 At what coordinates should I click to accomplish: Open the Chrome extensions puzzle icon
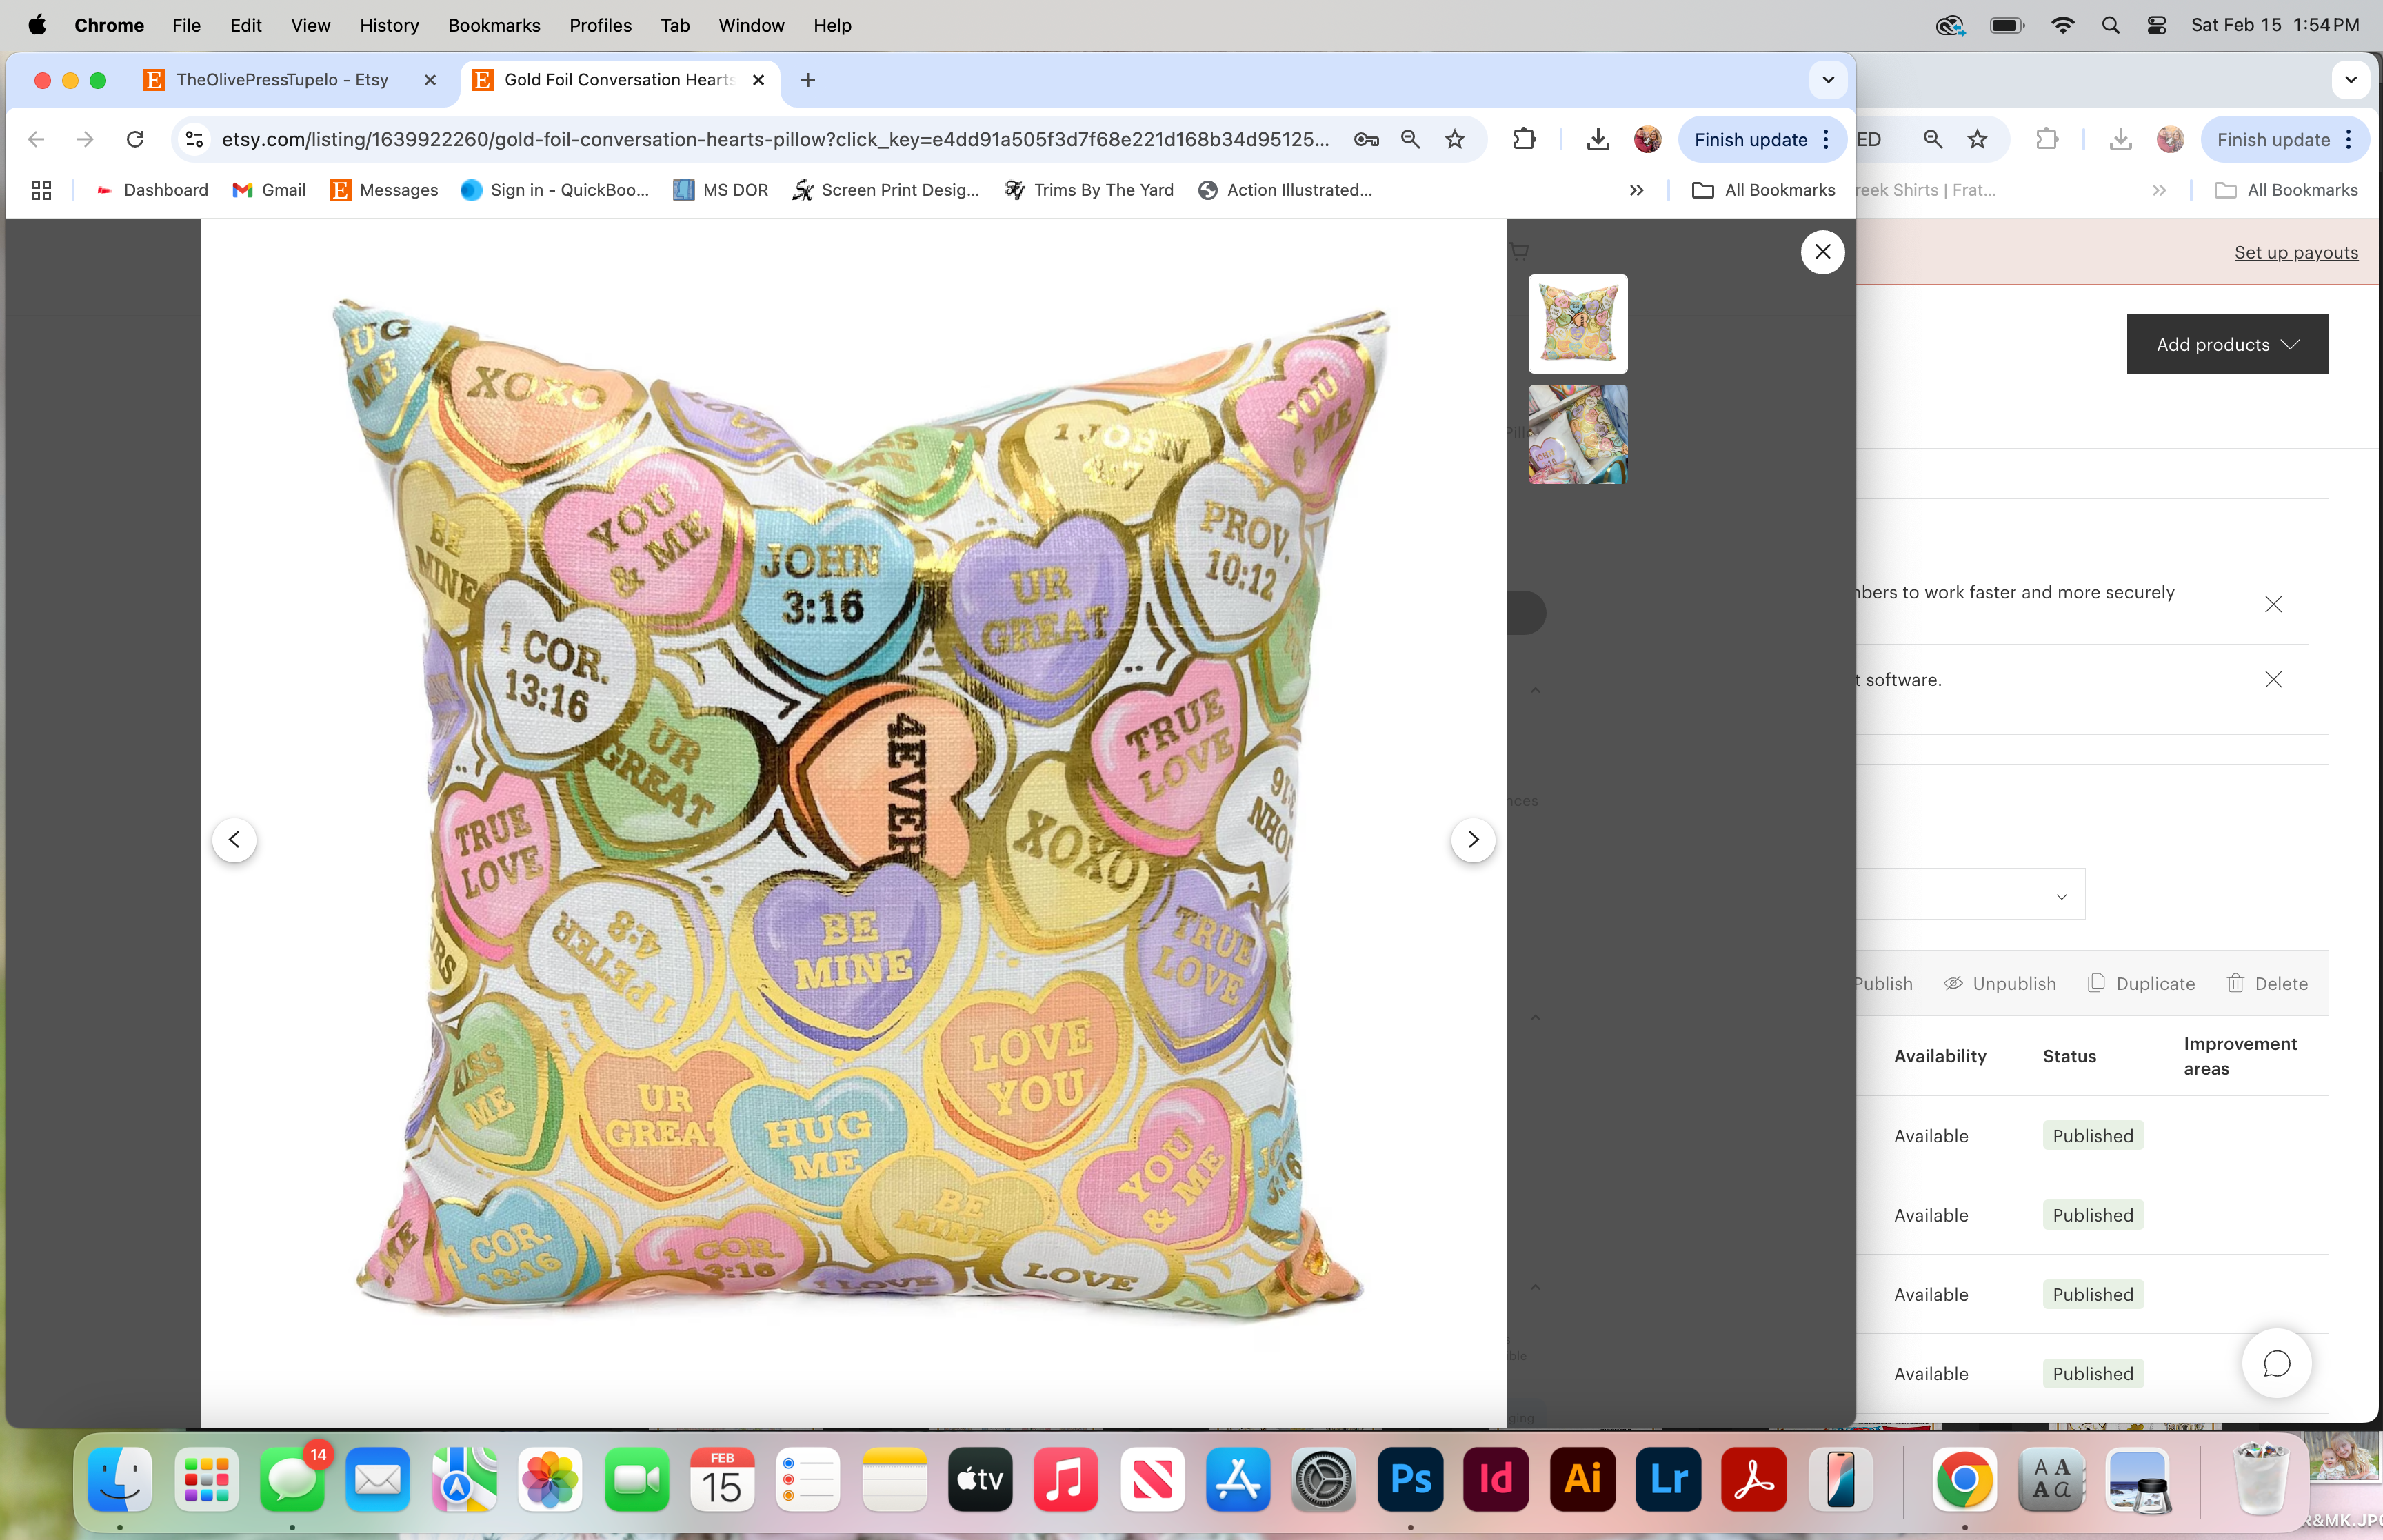point(1524,139)
